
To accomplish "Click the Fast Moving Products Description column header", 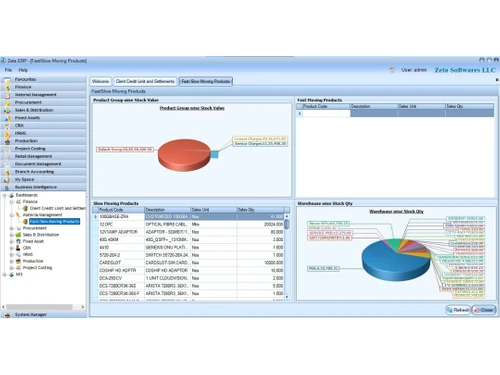I will tap(374, 106).
